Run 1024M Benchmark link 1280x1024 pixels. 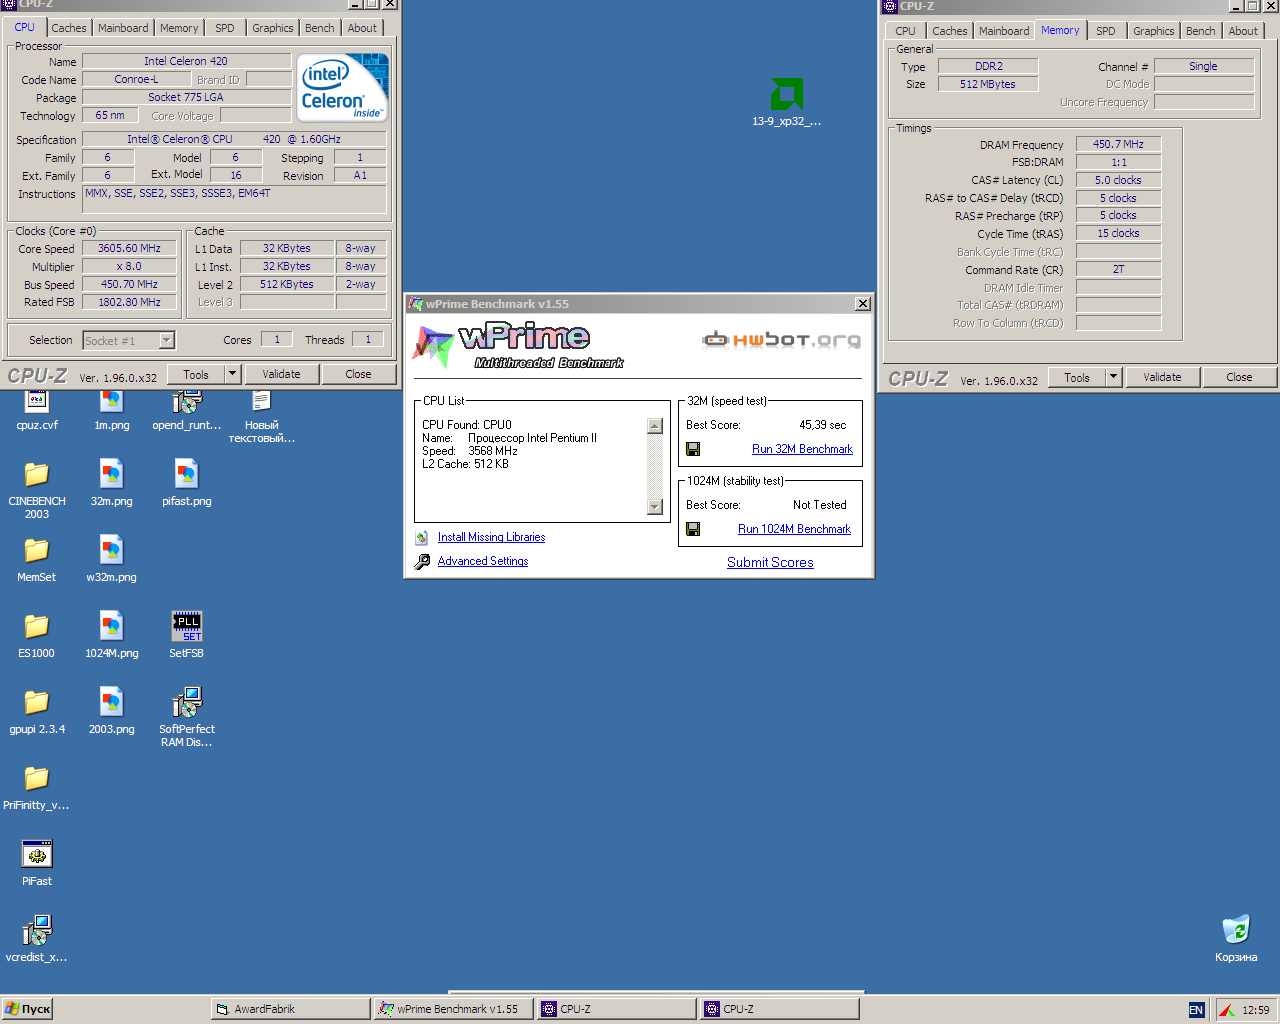pyautogui.click(x=794, y=529)
